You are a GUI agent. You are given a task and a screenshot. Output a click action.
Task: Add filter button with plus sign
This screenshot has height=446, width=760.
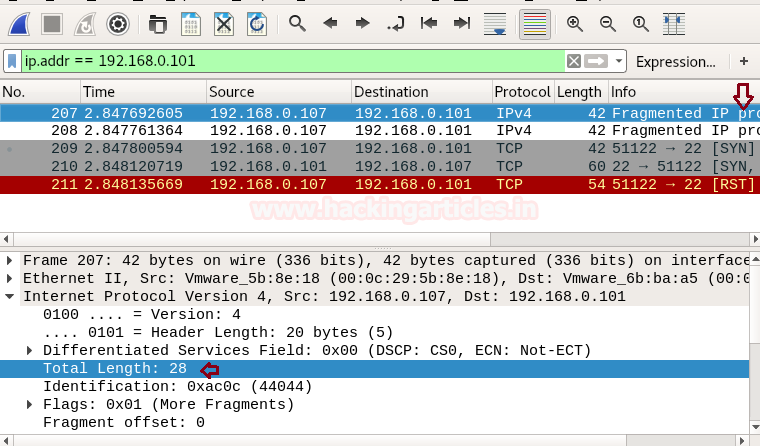click(x=744, y=61)
